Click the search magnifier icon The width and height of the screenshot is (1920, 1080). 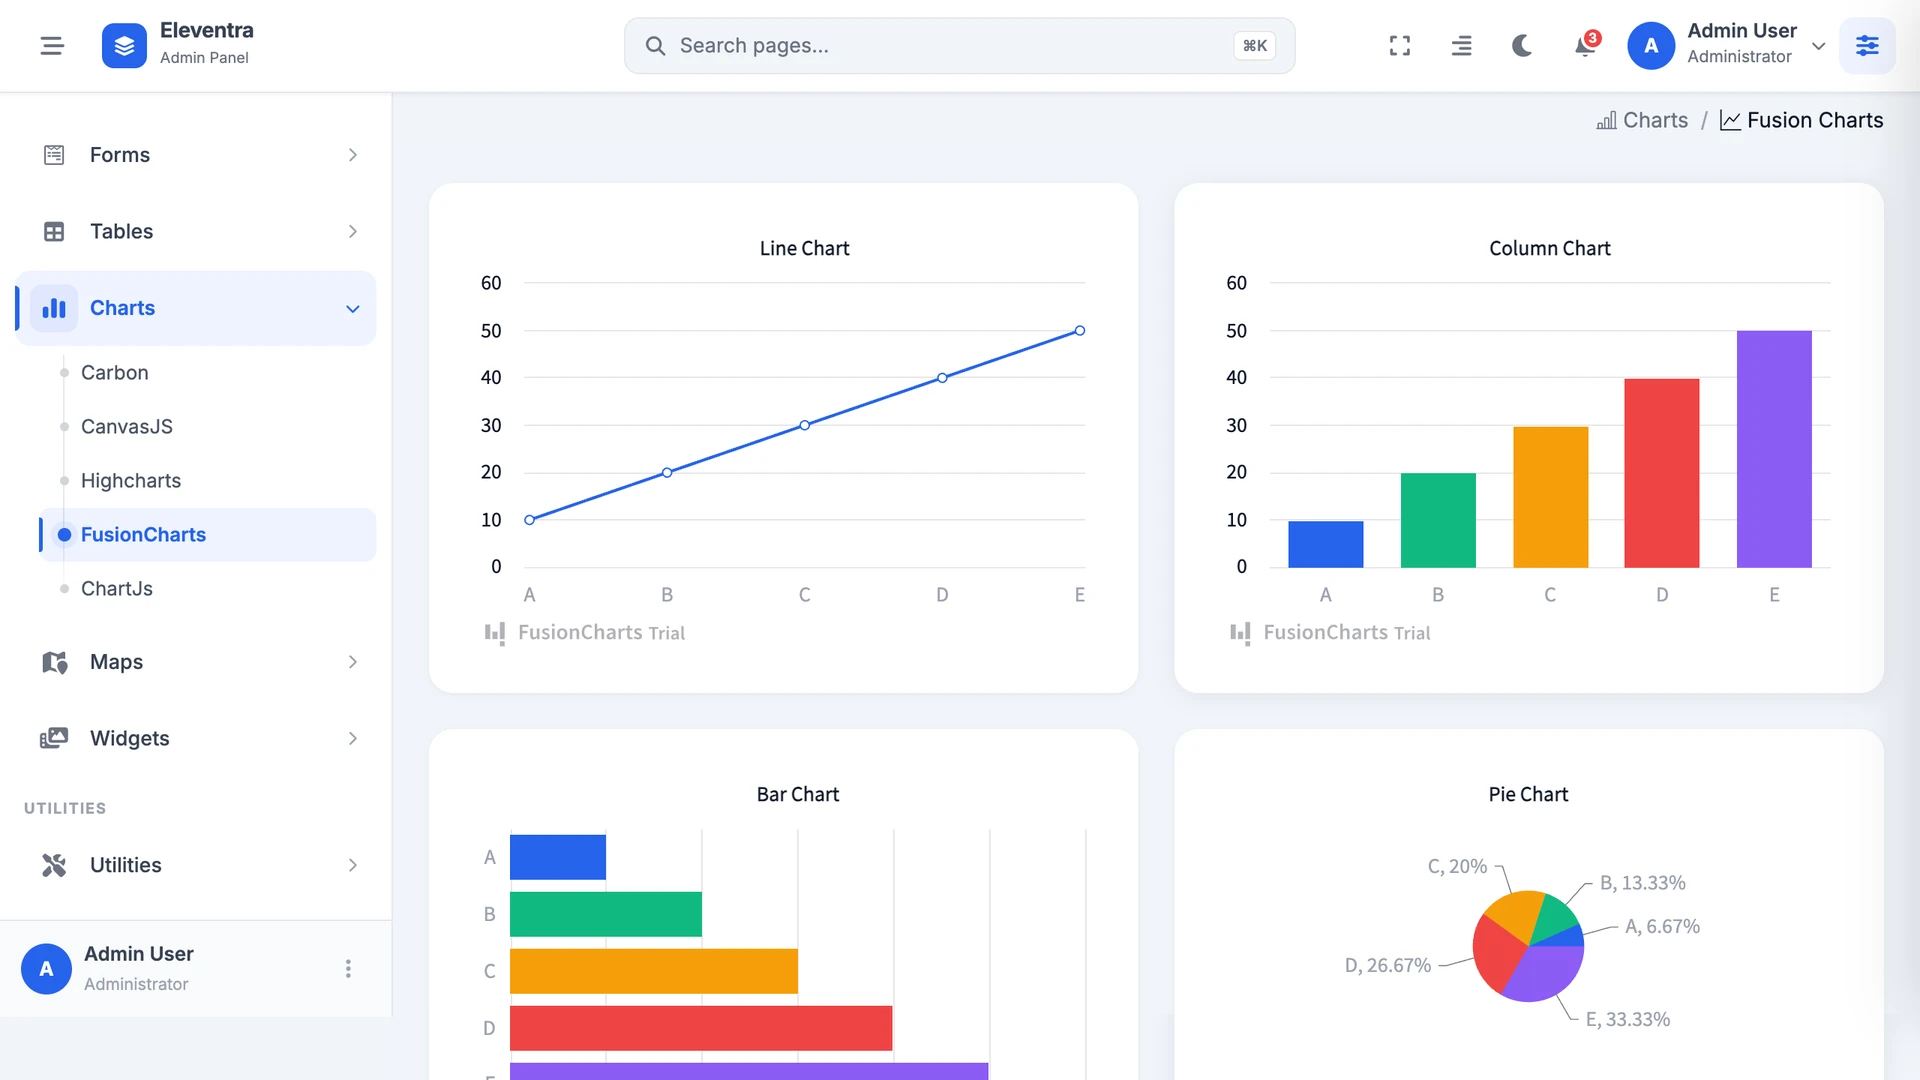(x=655, y=46)
